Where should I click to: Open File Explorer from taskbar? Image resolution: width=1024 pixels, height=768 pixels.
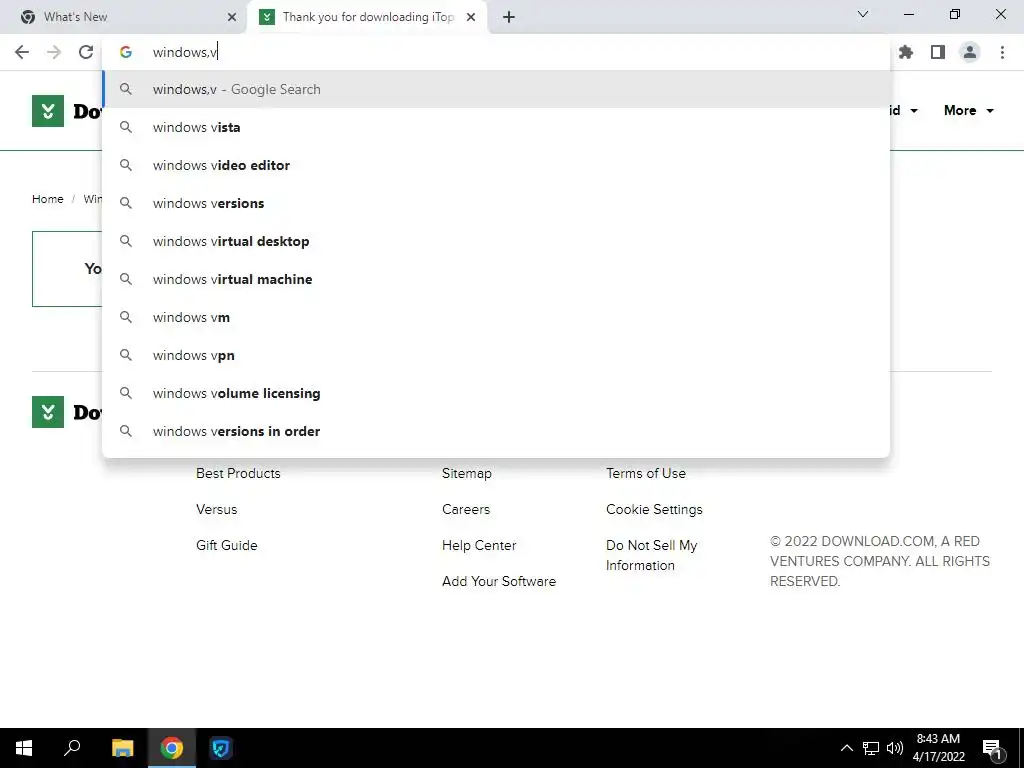click(x=122, y=748)
